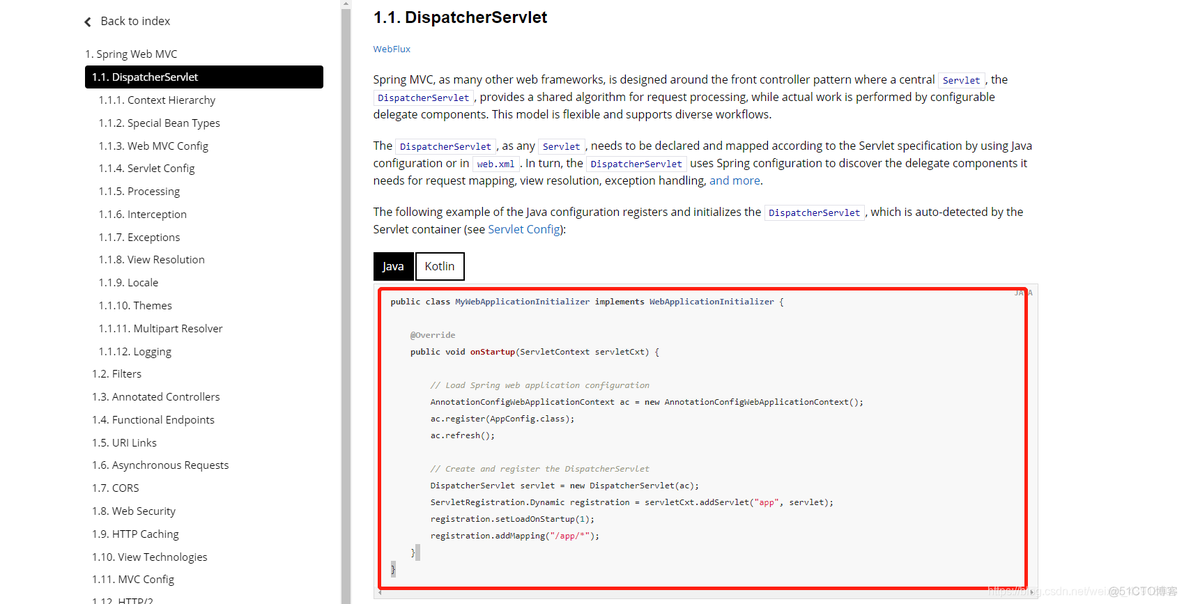Open 1.9. HTTP Caching
The height and width of the screenshot is (604, 1184).
[135, 534]
